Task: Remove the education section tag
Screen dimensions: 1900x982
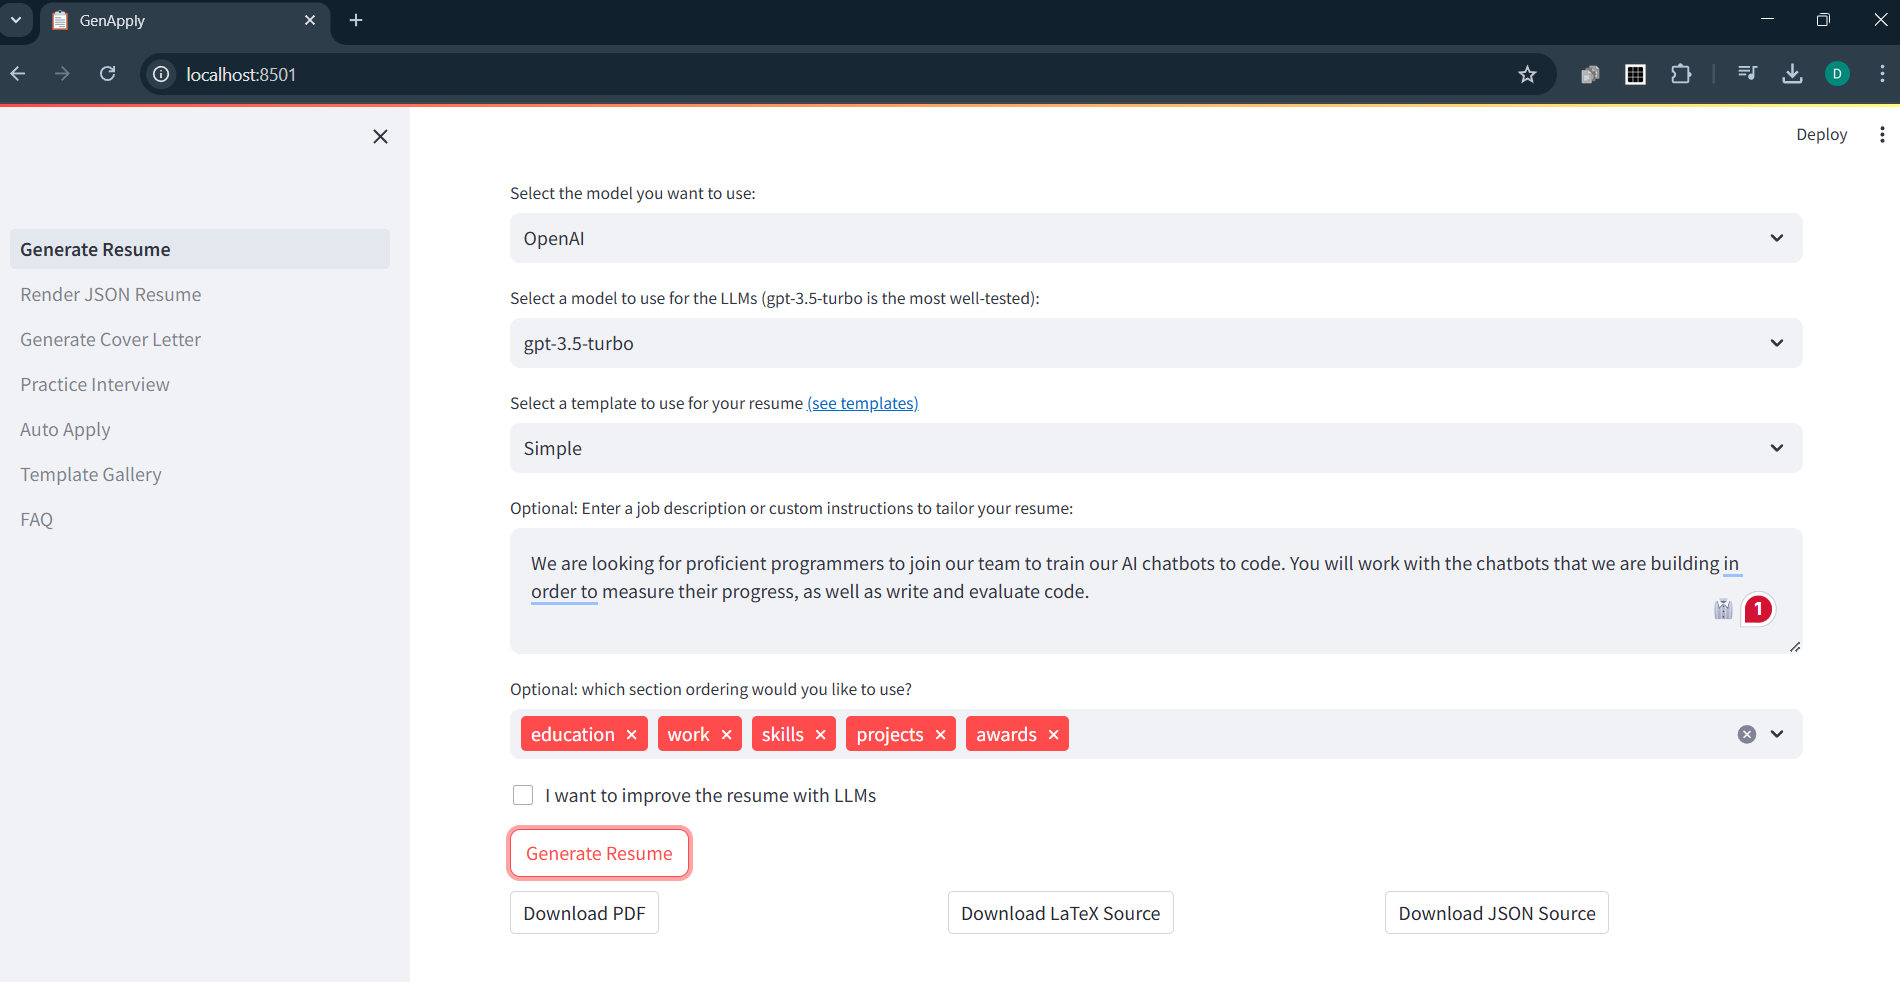Action: 632,735
